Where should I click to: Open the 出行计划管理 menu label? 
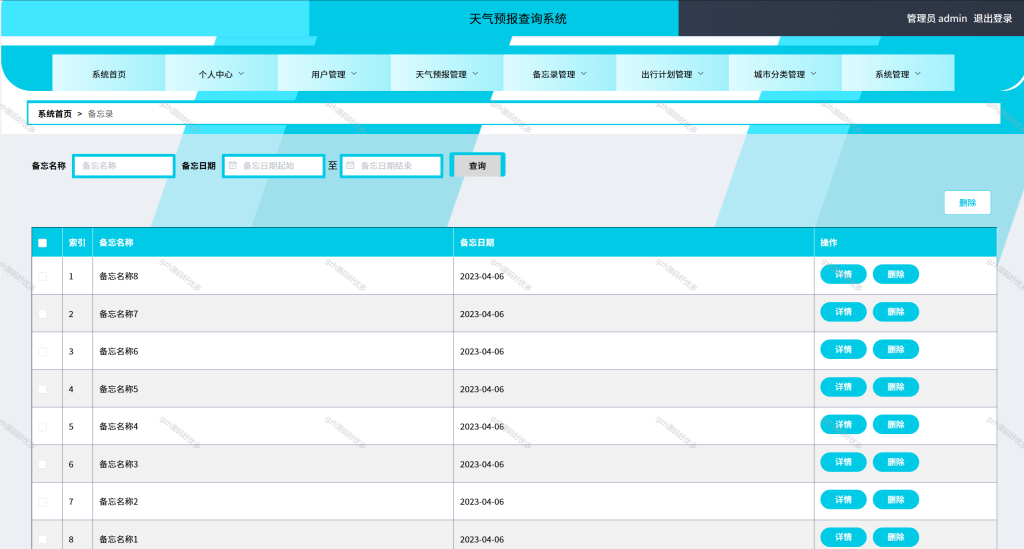(667, 74)
